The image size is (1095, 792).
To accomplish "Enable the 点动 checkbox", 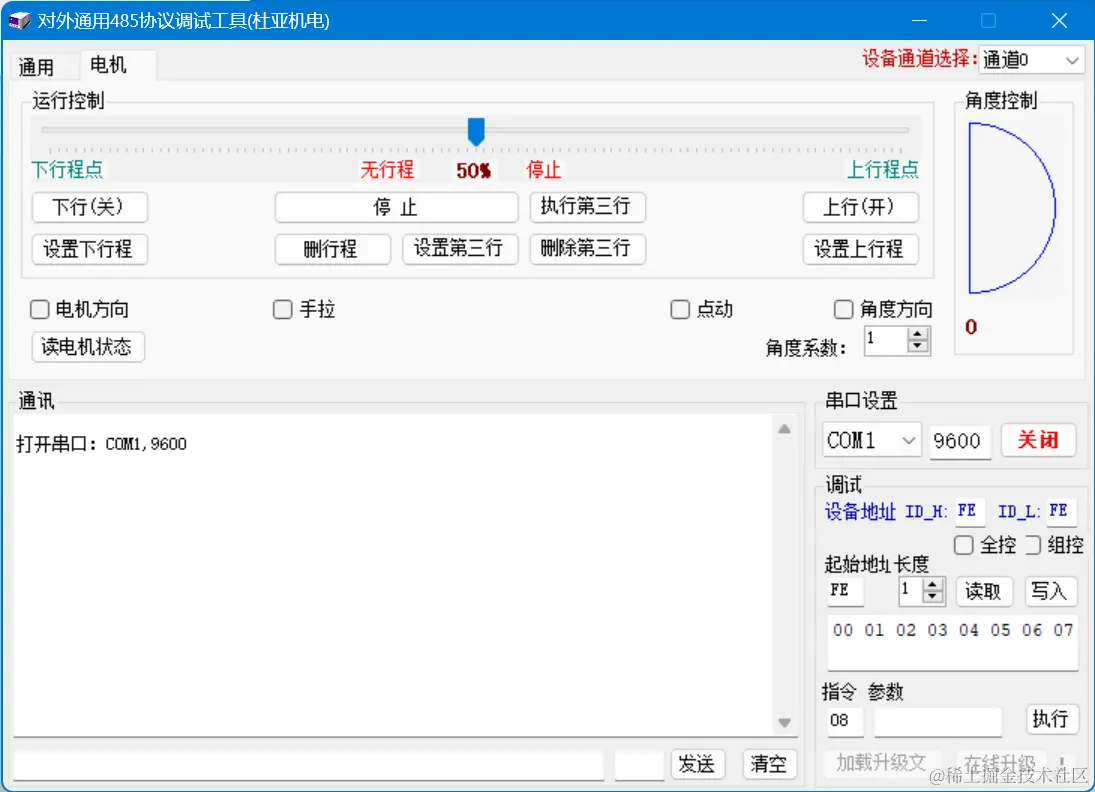I will tap(679, 309).
